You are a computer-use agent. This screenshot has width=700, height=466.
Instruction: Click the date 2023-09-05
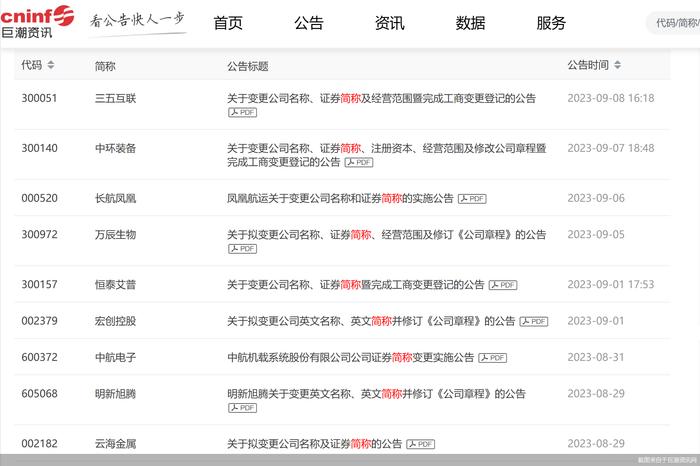(x=596, y=234)
